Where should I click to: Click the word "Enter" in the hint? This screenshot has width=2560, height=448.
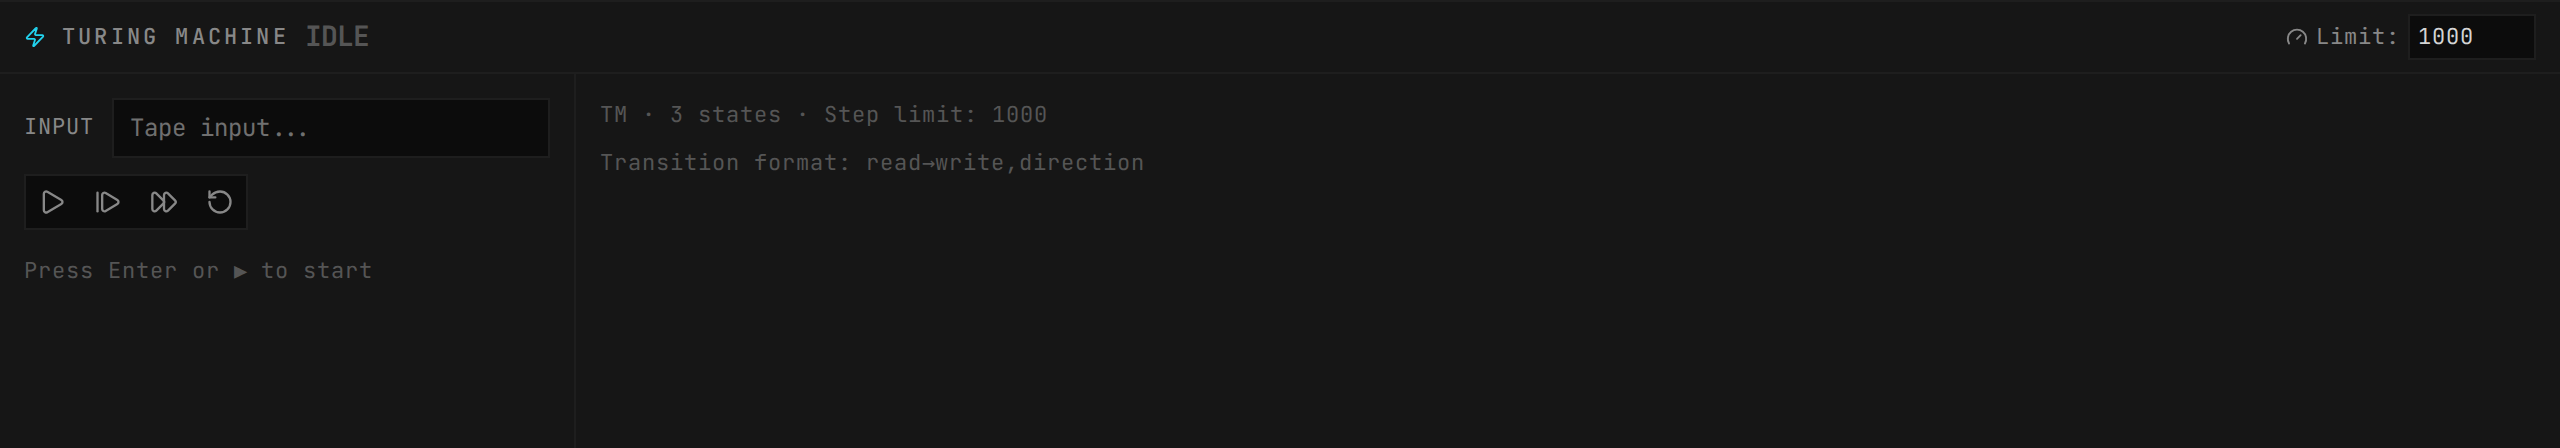pos(142,271)
